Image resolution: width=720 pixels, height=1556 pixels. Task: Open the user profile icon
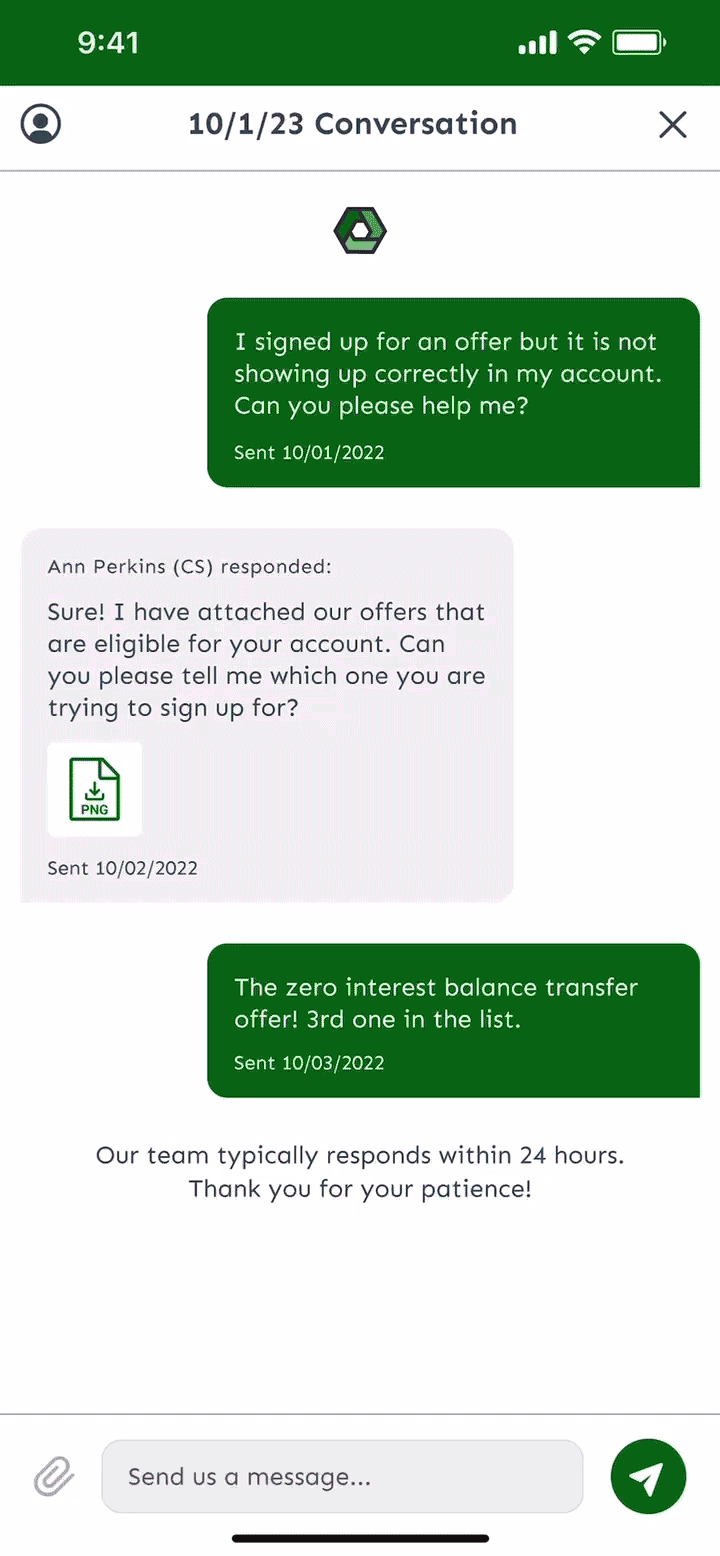click(x=41, y=125)
